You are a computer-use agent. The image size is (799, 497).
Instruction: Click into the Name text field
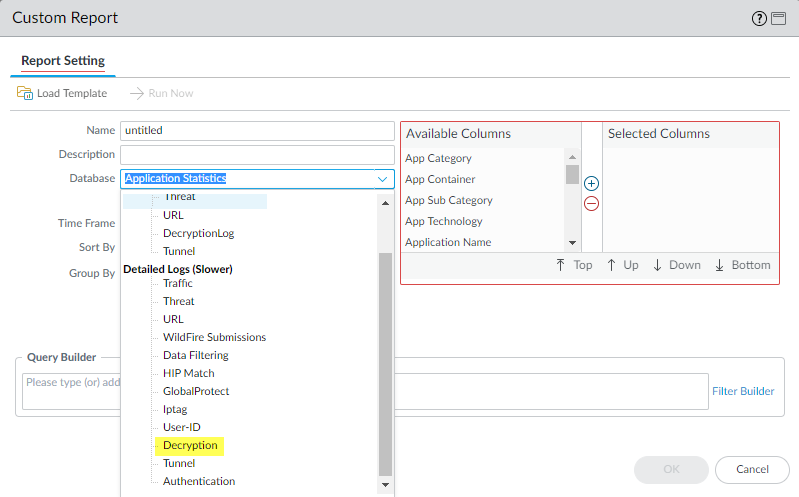(x=257, y=131)
